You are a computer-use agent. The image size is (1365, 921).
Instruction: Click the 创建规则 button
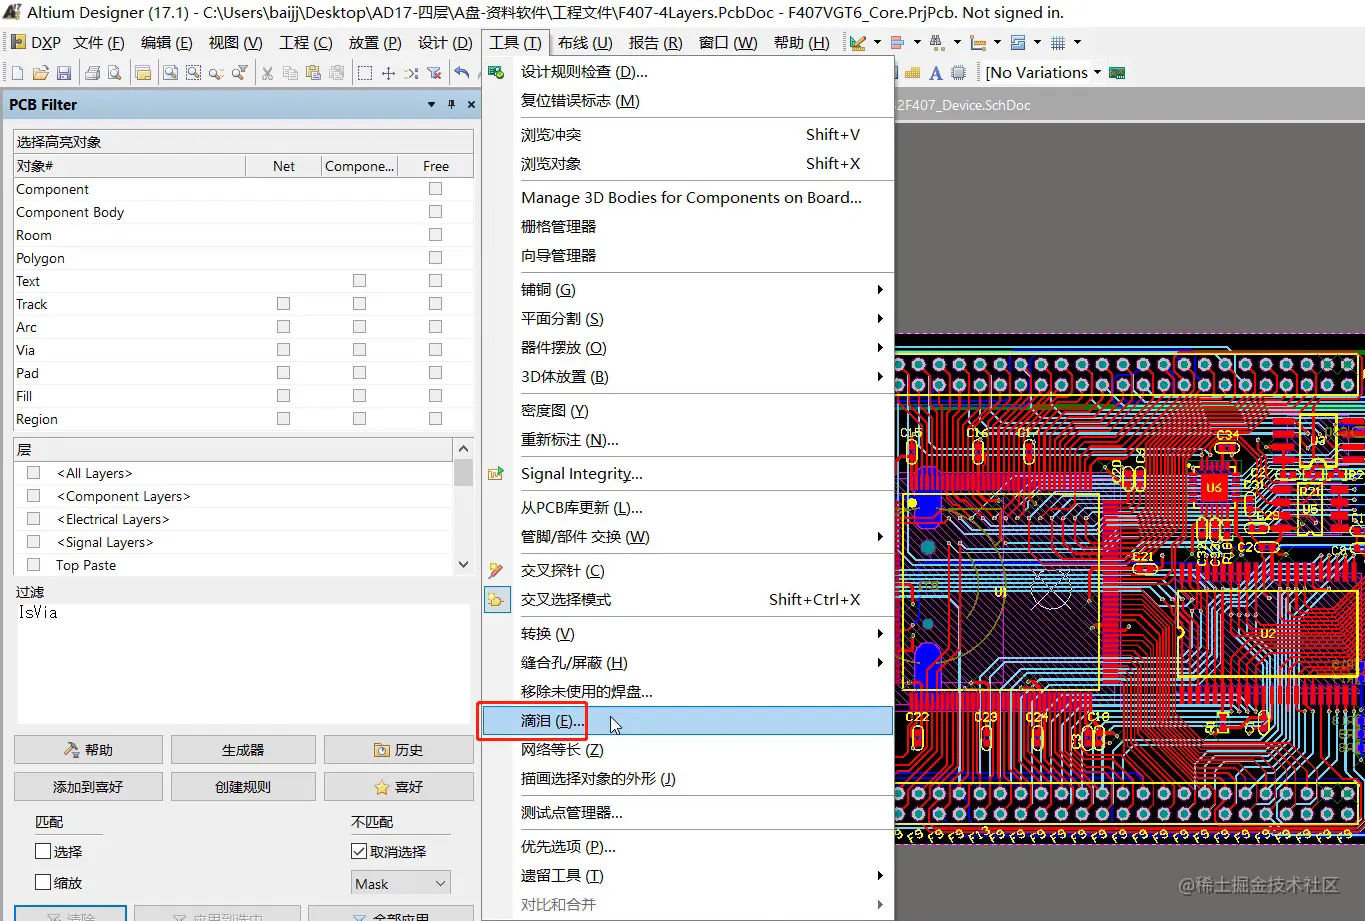243,787
